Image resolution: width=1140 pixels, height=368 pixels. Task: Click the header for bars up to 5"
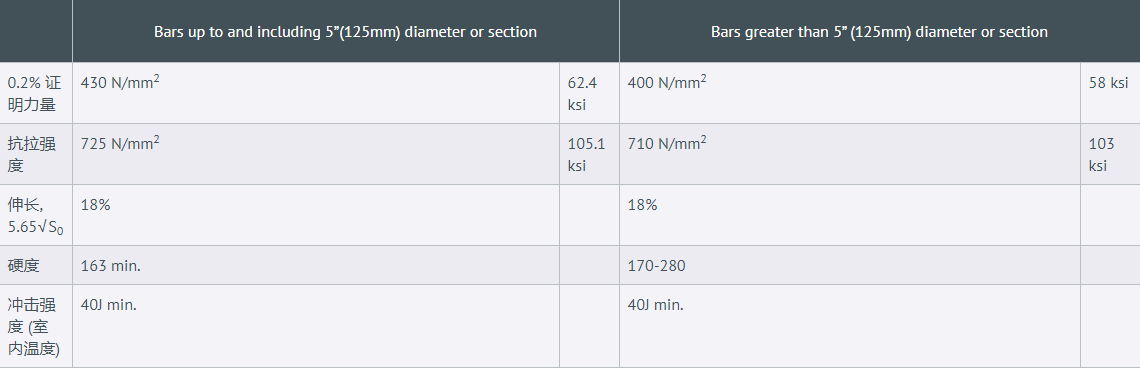tap(345, 31)
